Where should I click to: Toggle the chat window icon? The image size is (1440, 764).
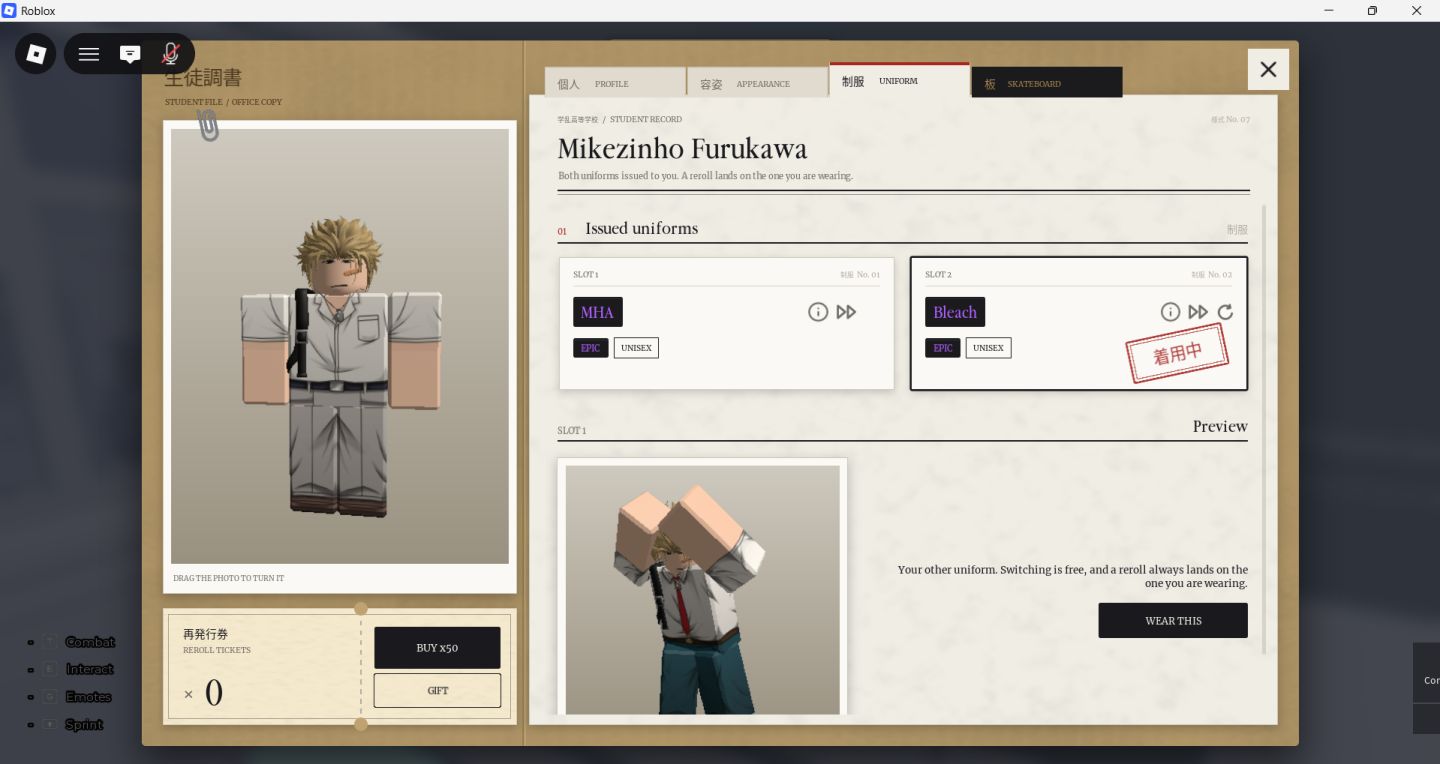[130, 54]
